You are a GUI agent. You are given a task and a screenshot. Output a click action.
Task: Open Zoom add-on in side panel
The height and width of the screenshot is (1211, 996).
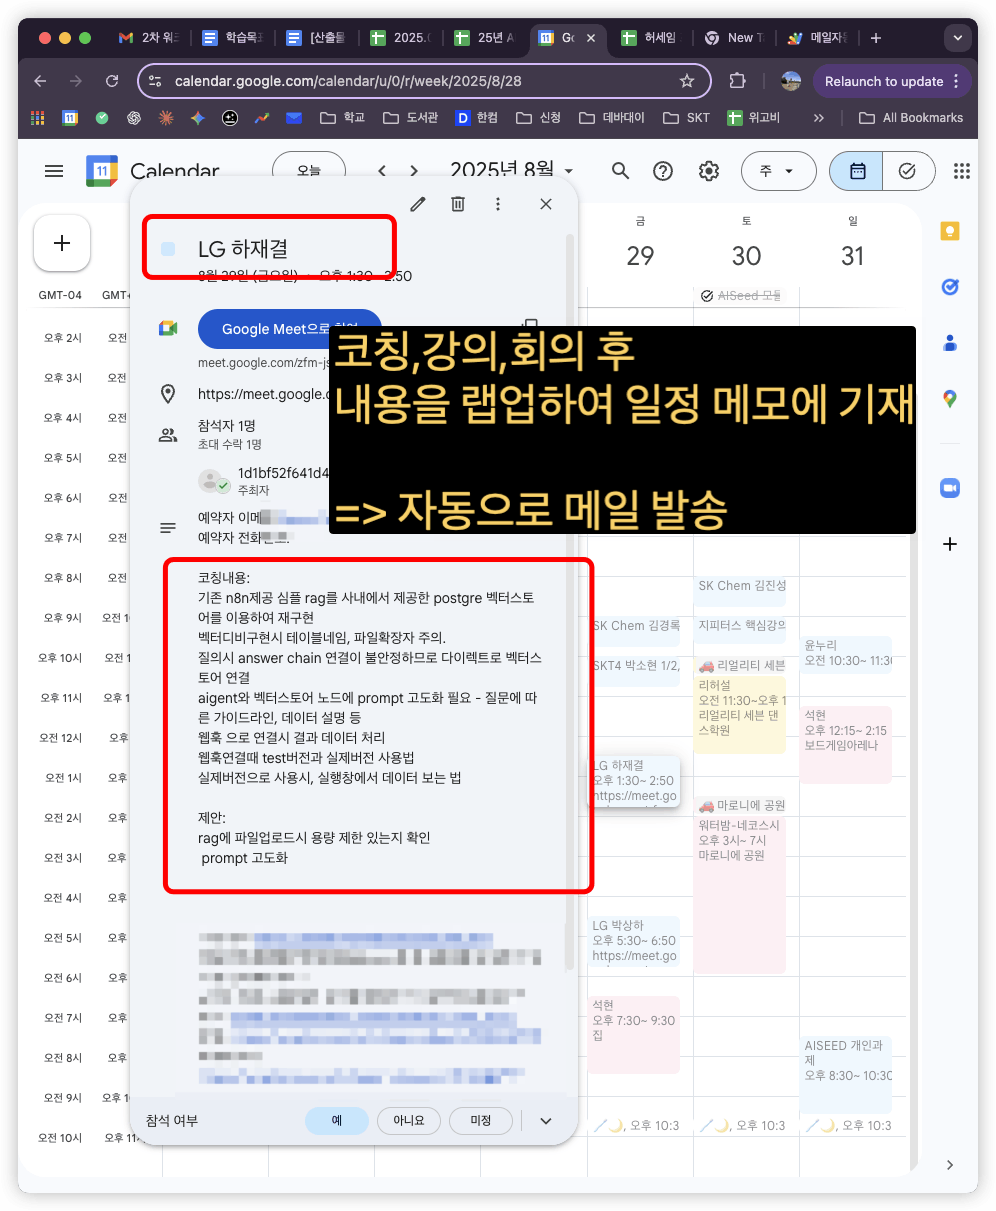(x=950, y=488)
